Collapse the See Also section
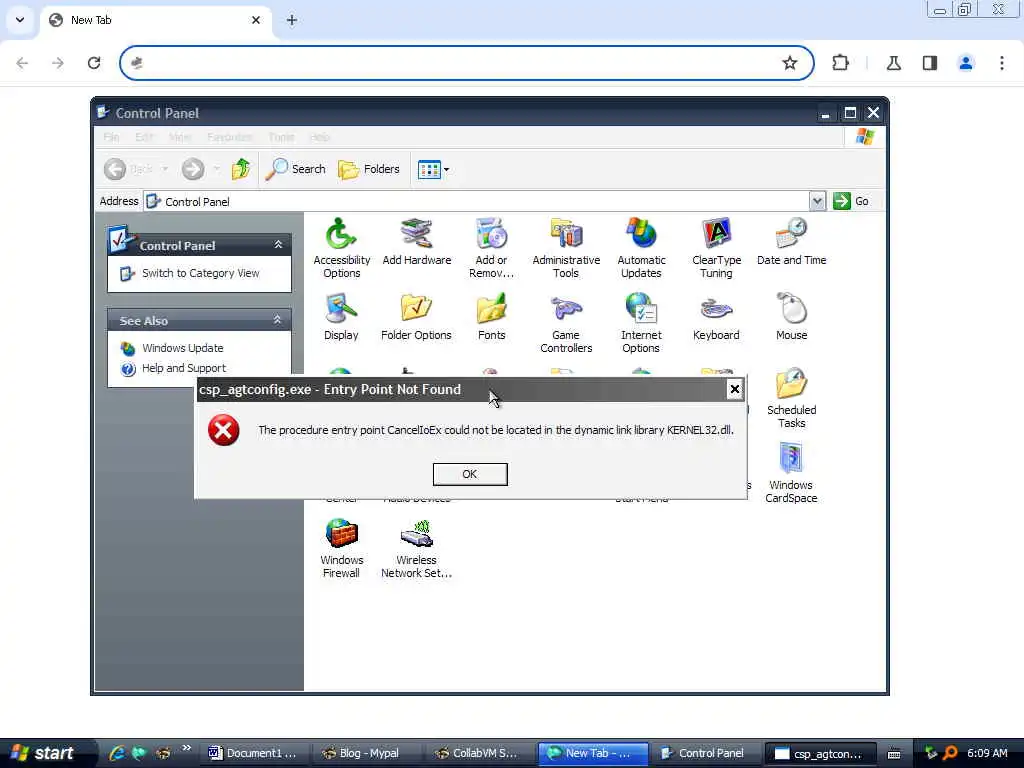This screenshot has width=1024, height=768. point(278,320)
